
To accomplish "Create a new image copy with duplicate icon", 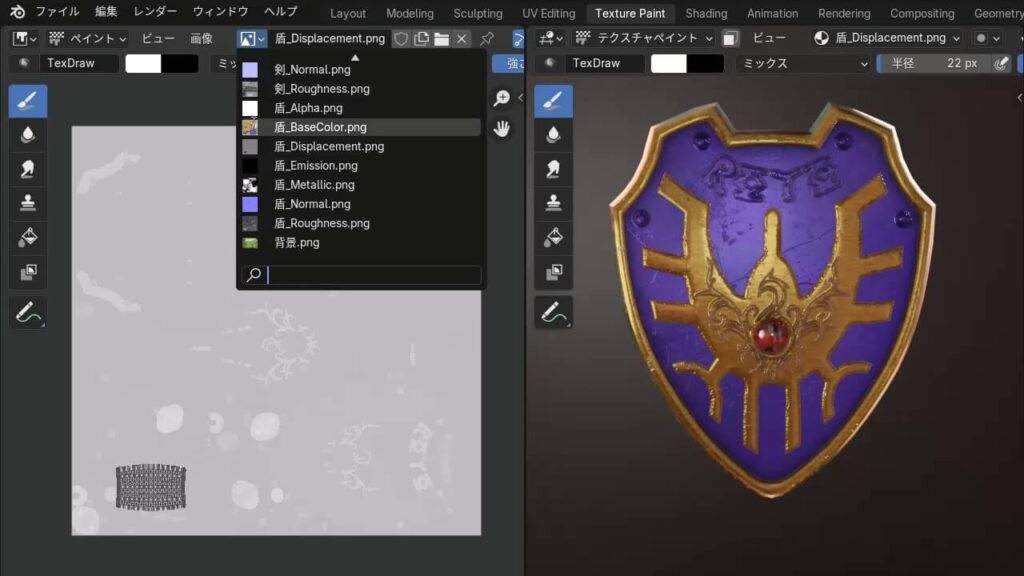I will [421, 39].
